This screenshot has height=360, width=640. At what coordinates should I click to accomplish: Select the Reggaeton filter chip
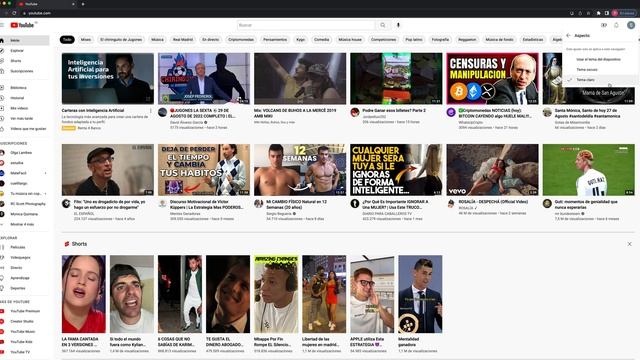(467, 40)
